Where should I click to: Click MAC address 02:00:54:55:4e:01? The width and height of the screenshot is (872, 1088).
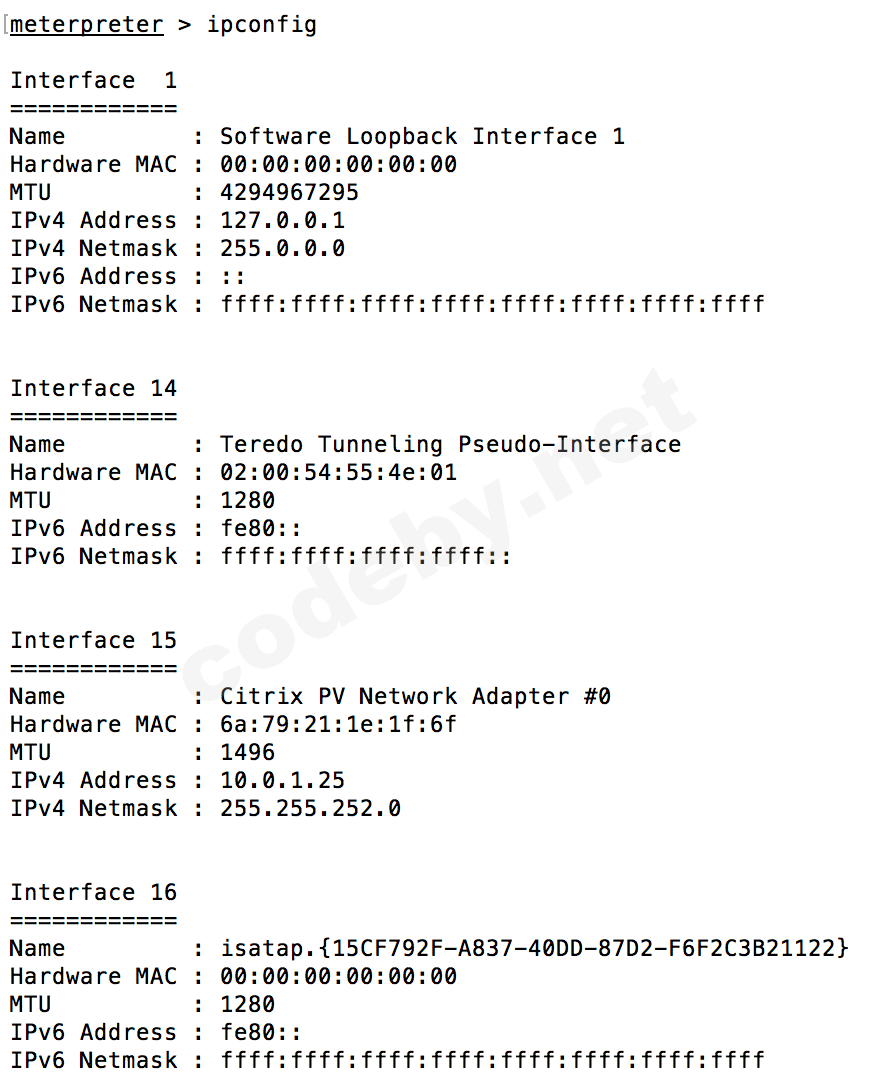338,473
